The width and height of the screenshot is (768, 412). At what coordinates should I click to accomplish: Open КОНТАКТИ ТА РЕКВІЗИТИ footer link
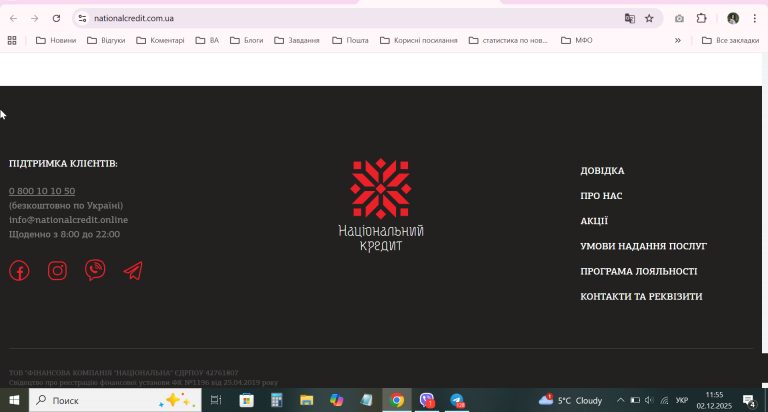pyautogui.click(x=641, y=296)
